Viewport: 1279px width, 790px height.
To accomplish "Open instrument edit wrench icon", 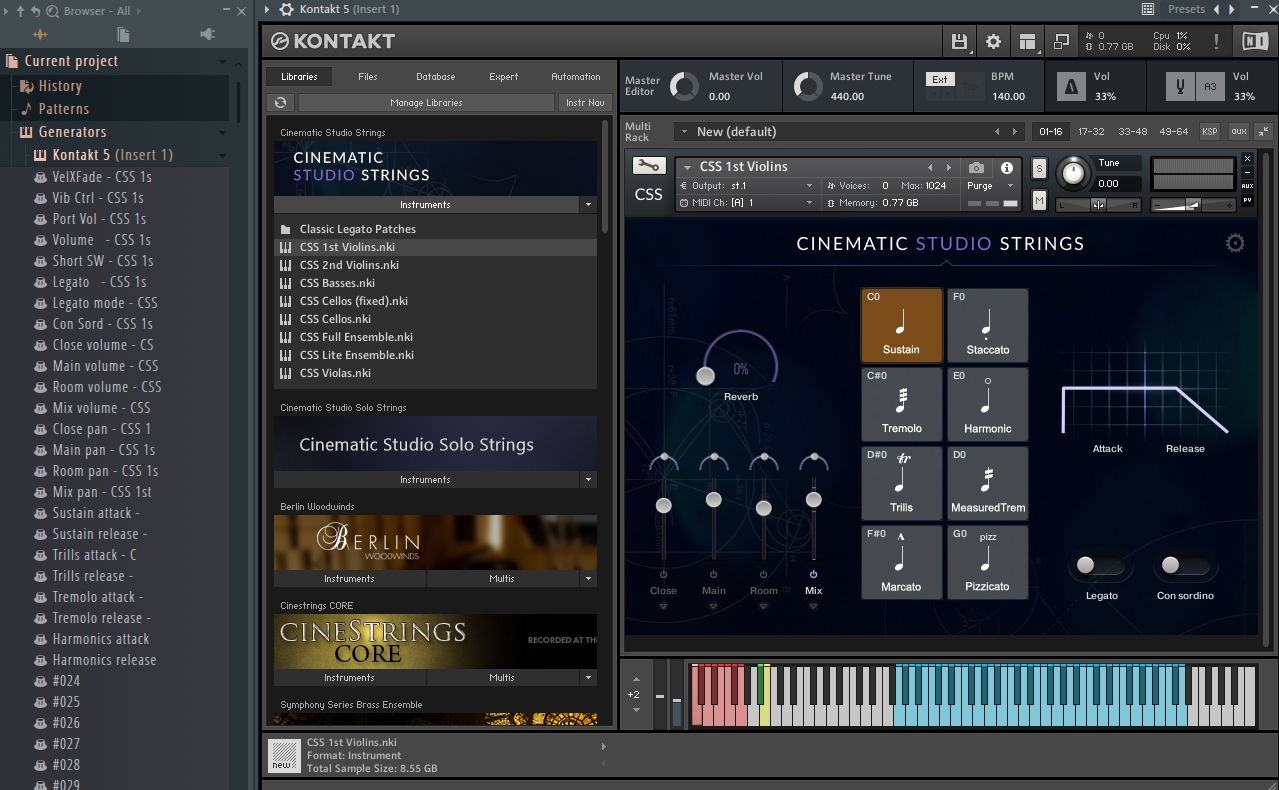I will click(648, 166).
